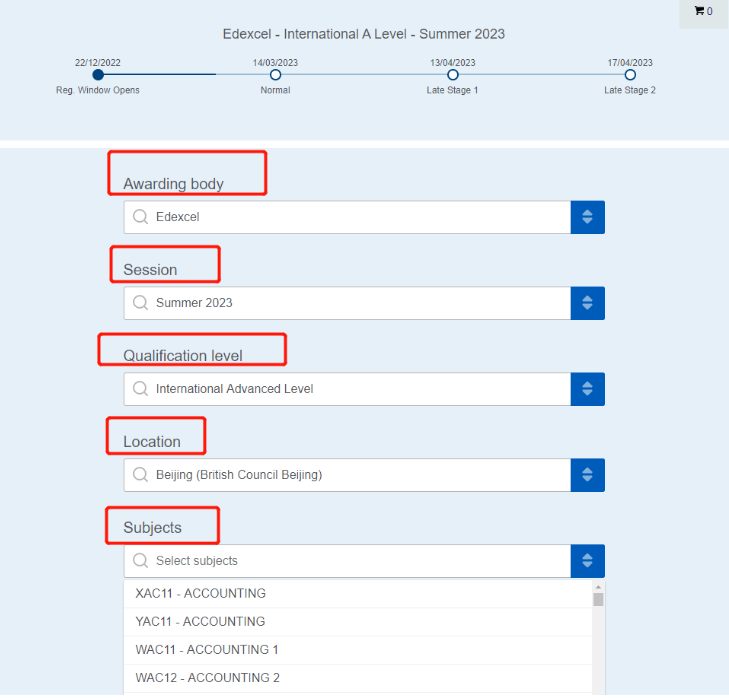Click the subjects list scroll up arrow
The width and height of the screenshot is (729, 700).
click(x=598, y=587)
